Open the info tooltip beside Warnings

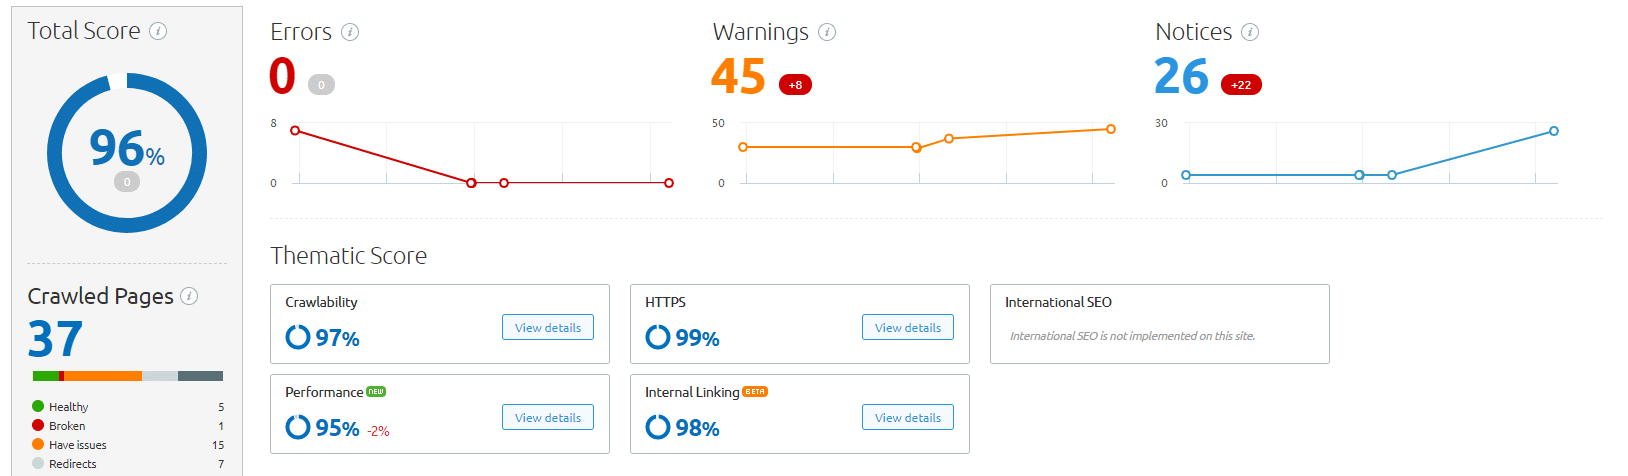click(x=827, y=32)
